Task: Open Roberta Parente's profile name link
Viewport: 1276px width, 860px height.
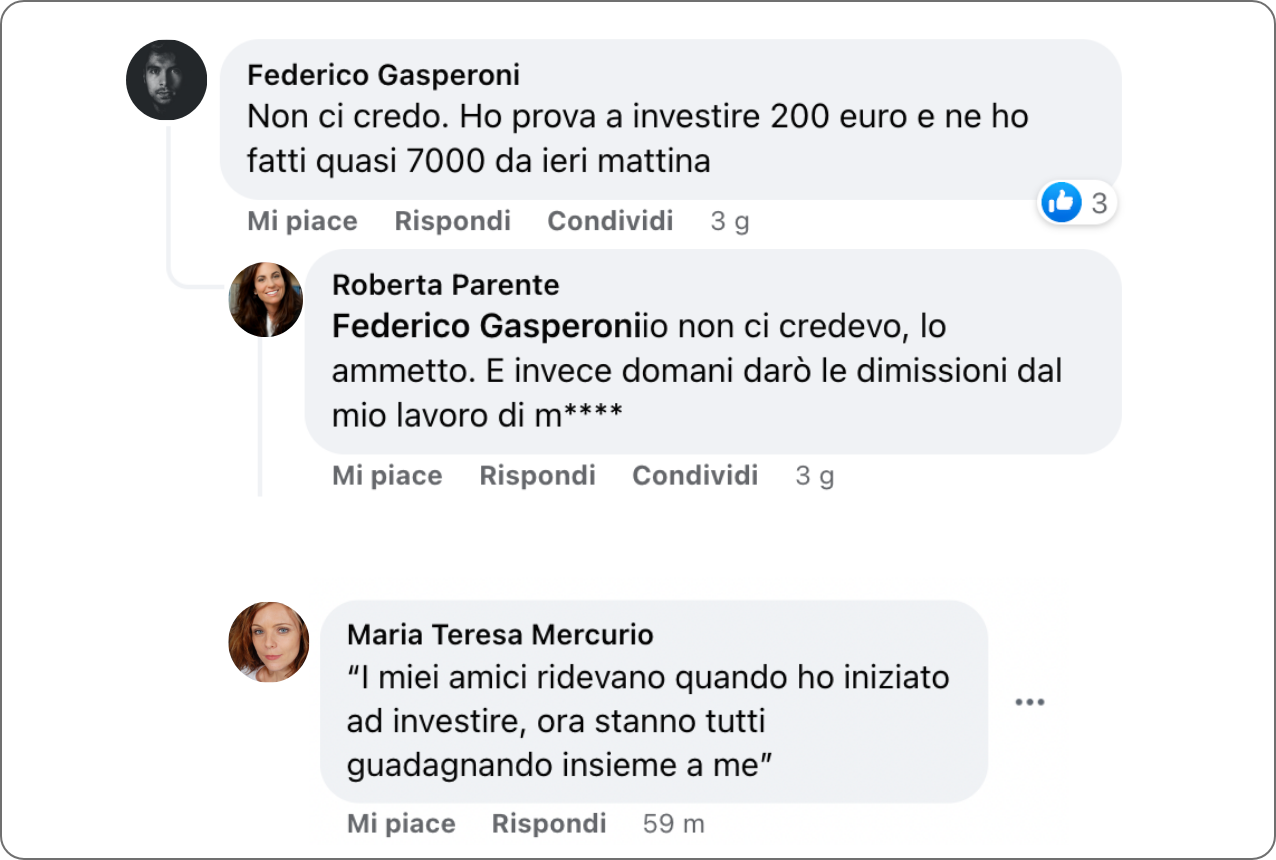Action: click(445, 285)
